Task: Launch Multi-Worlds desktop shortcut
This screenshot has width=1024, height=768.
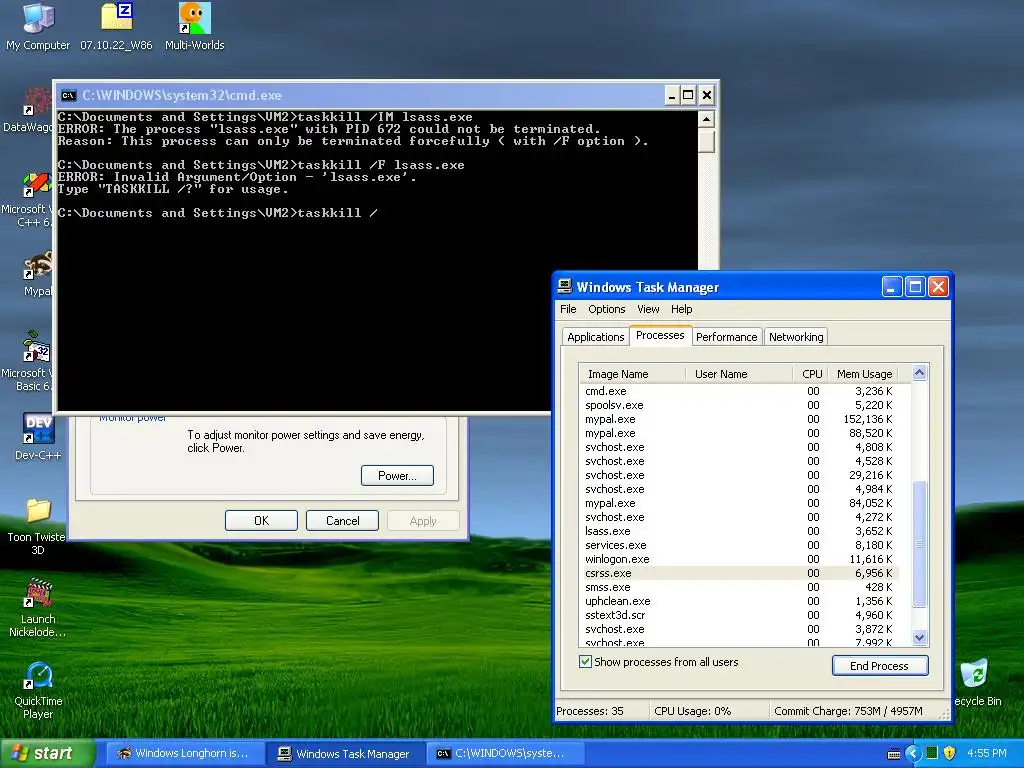Action: tap(195, 26)
